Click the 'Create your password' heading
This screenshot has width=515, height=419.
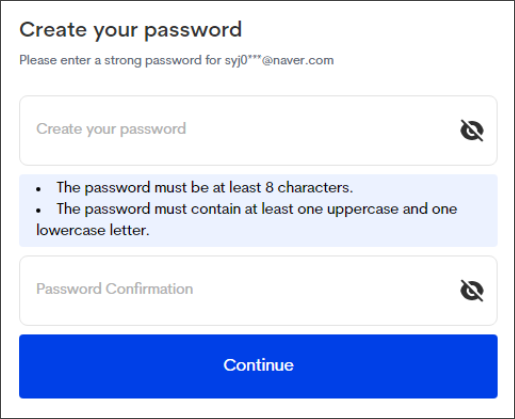pyautogui.click(x=130, y=30)
